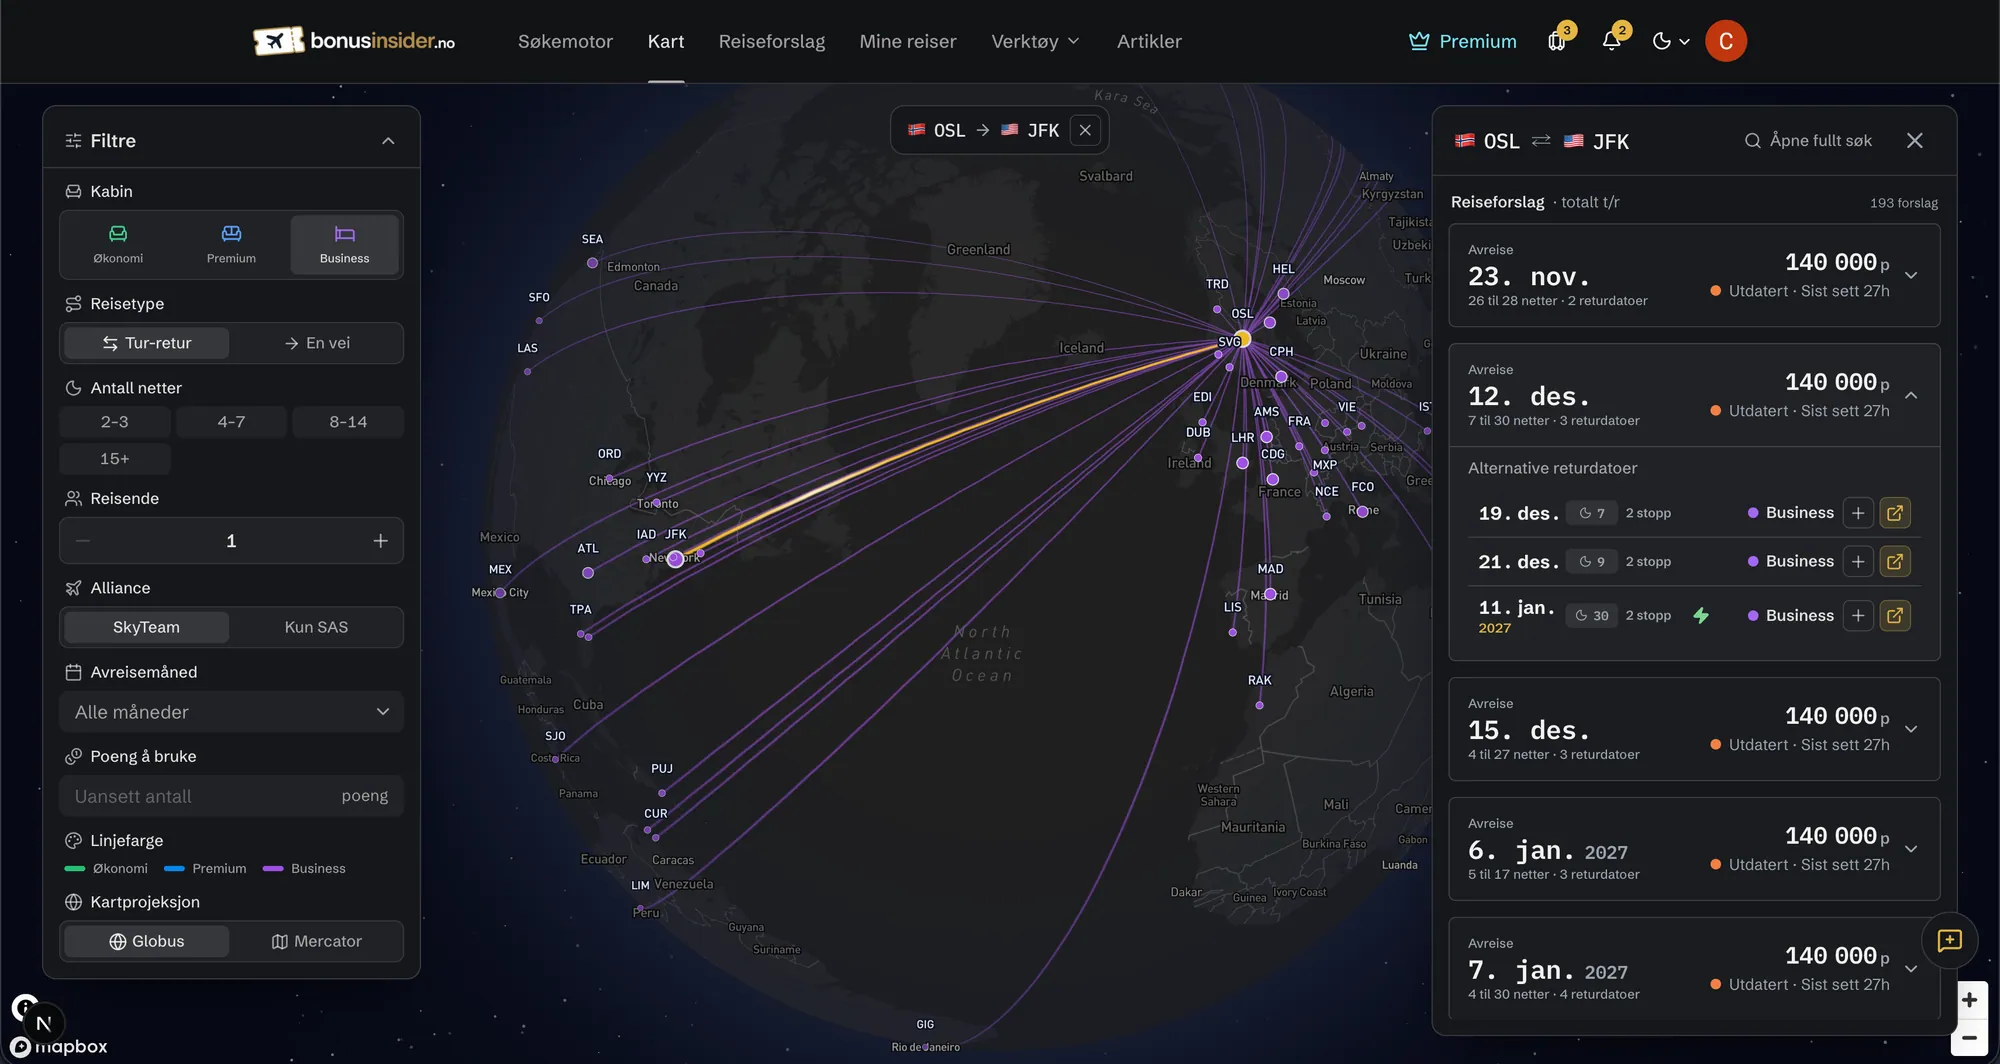The width and height of the screenshot is (2000, 1064).
Task: Increase the number of travelers
Action: coord(380,541)
